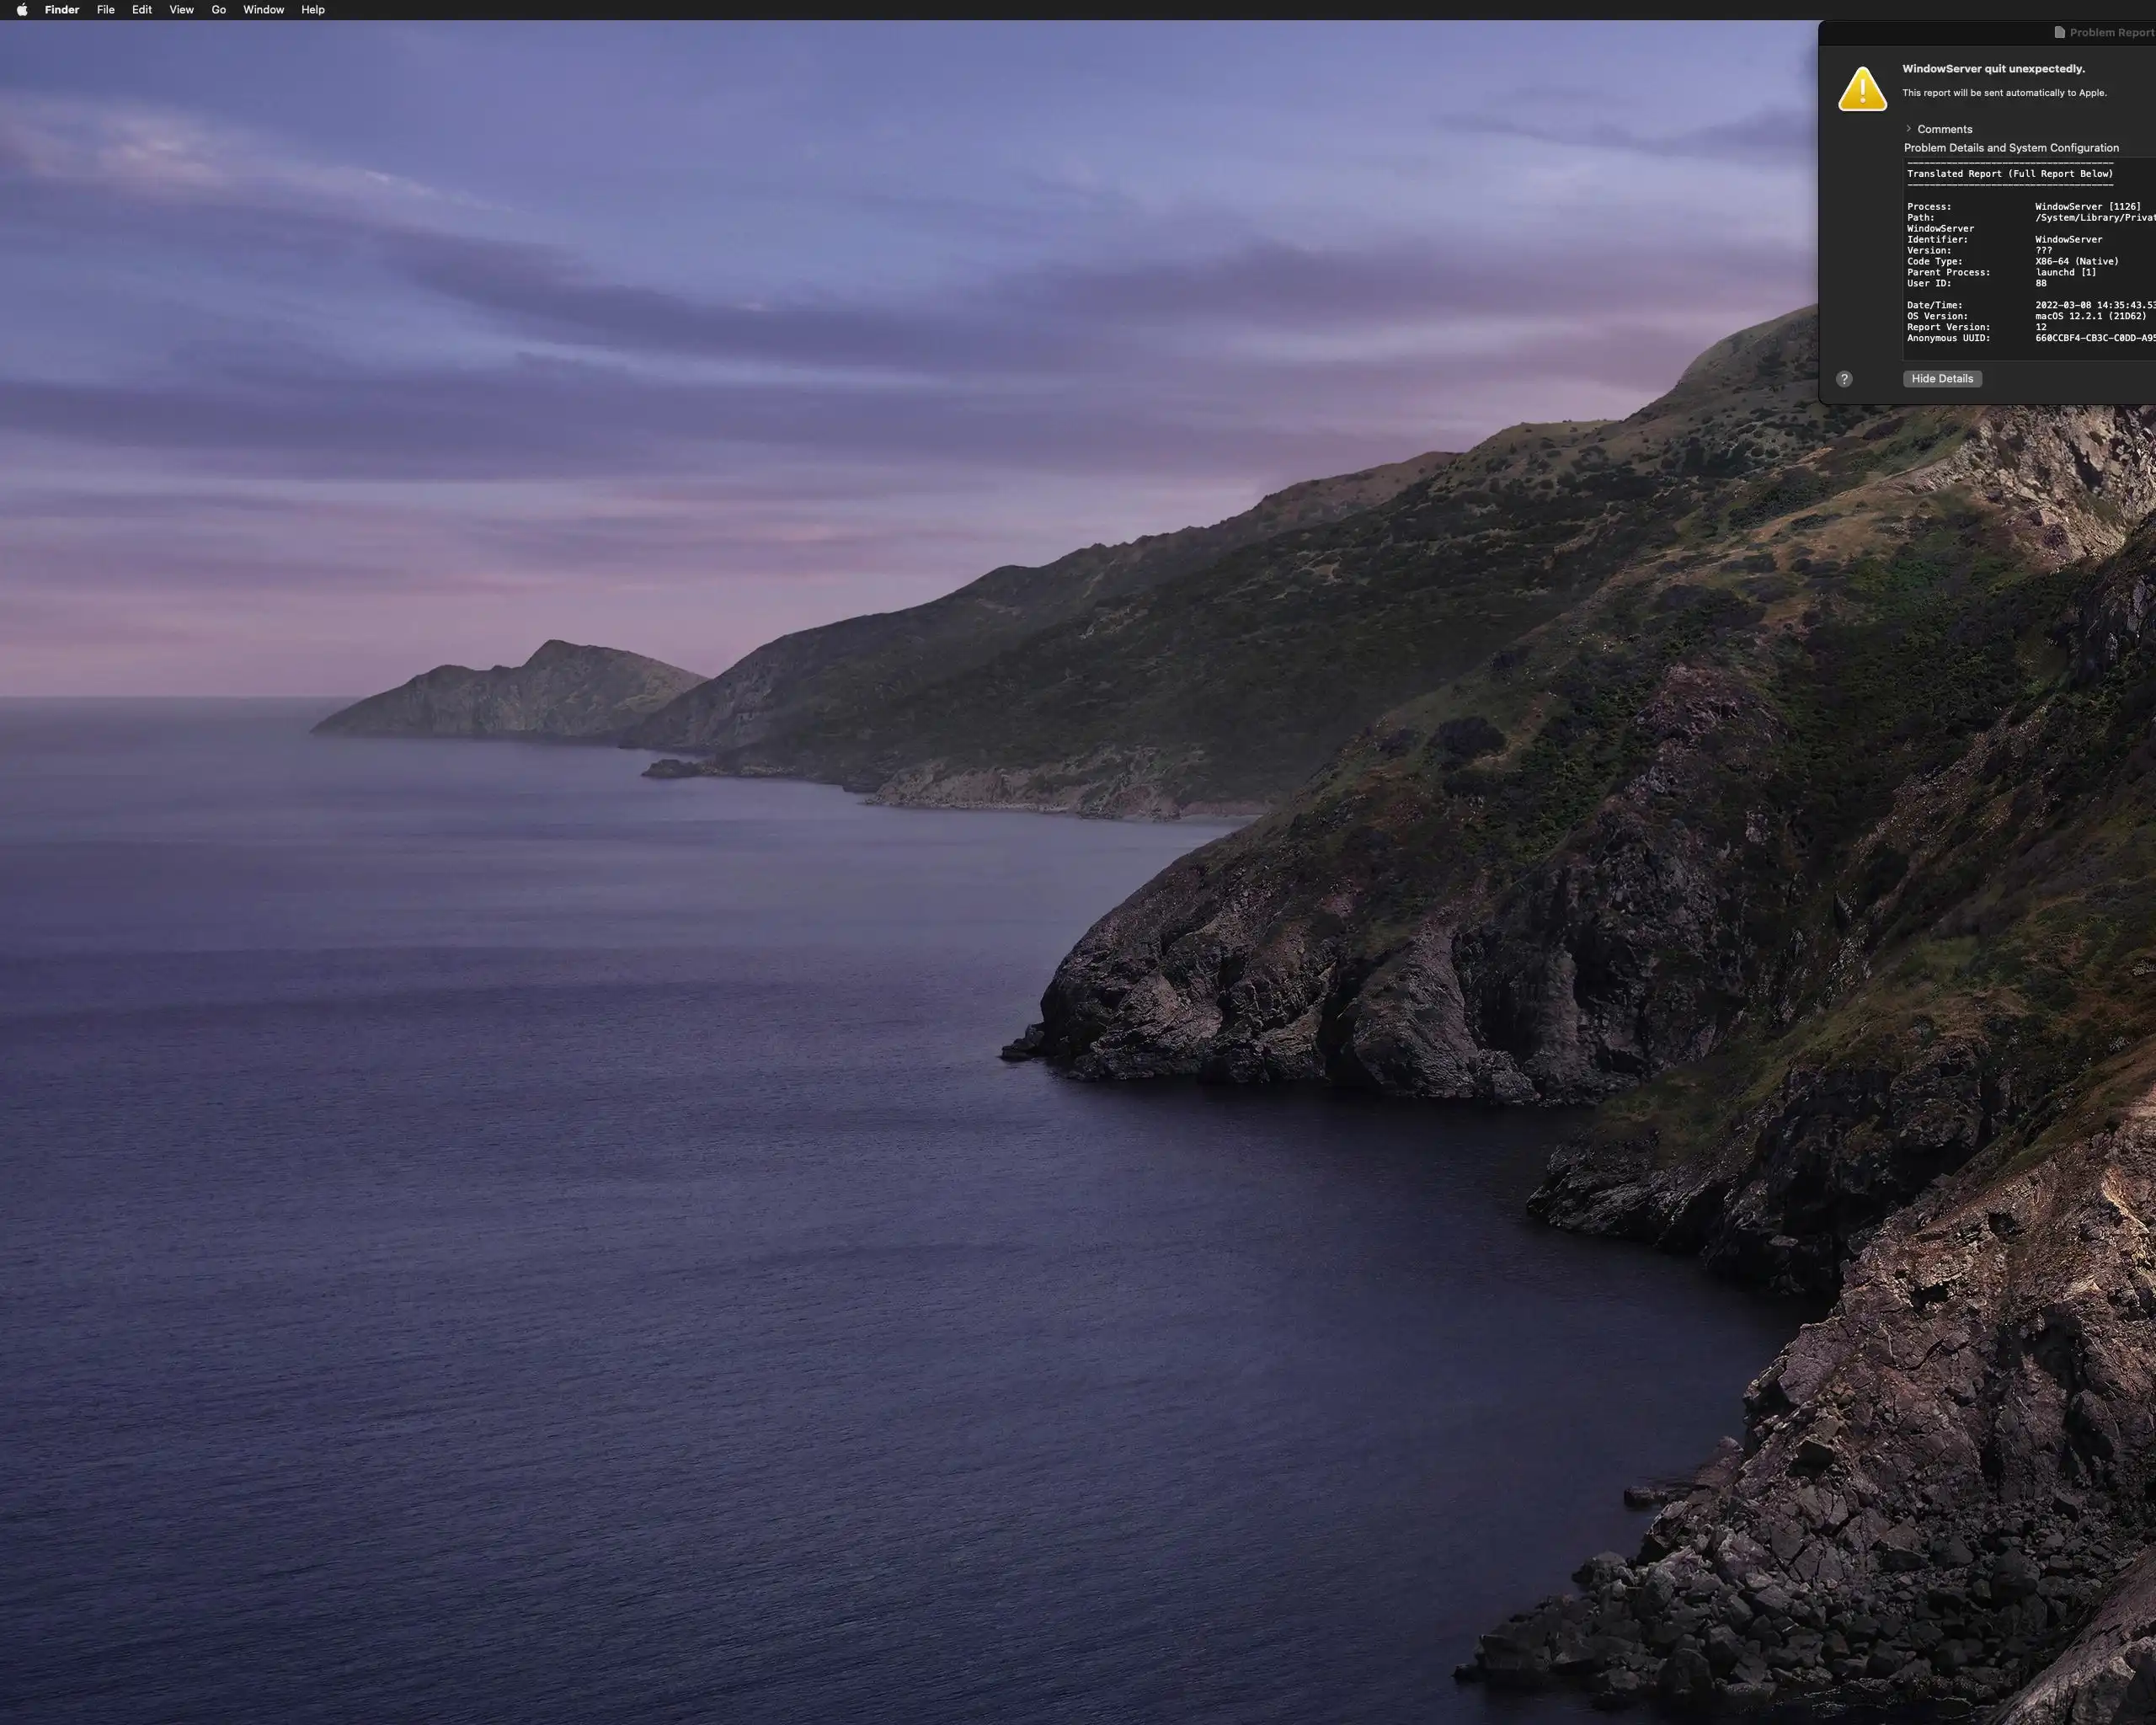
Task: Click the Process line in report text
Action: tap(2020, 207)
